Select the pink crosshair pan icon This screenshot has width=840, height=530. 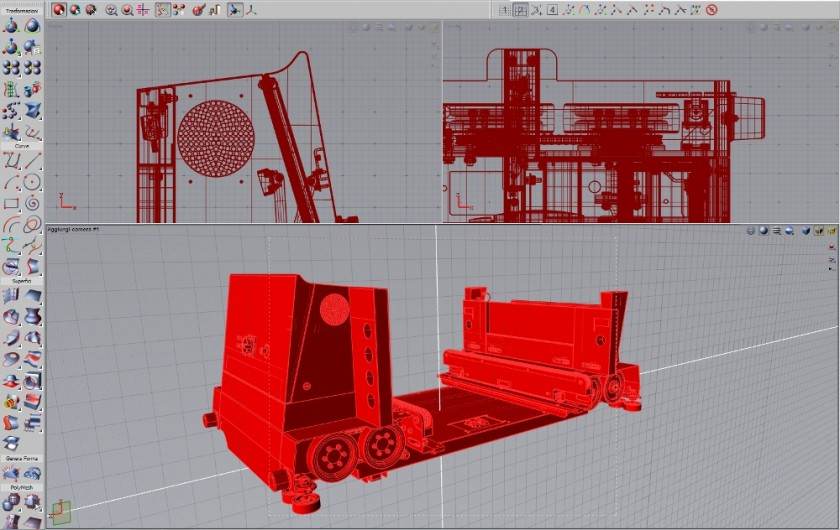point(143,9)
